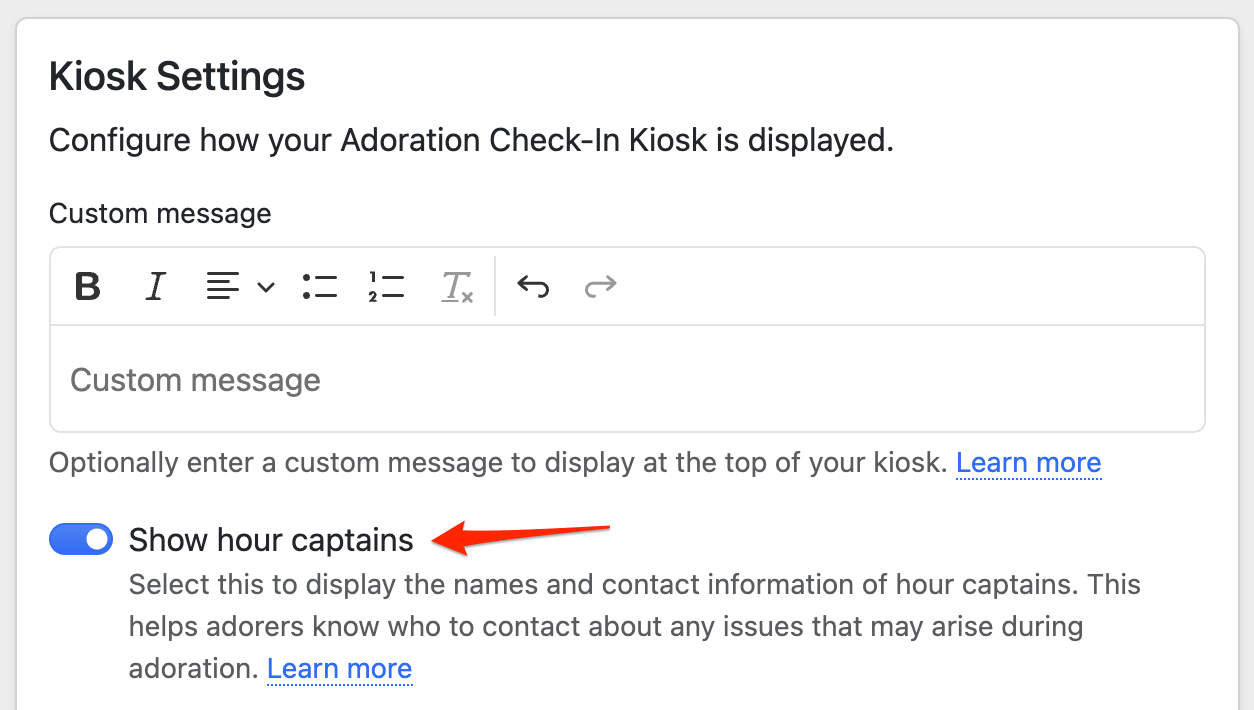Apply italic formatting to the message
The width and height of the screenshot is (1254, 710).
tap(155, 287)
